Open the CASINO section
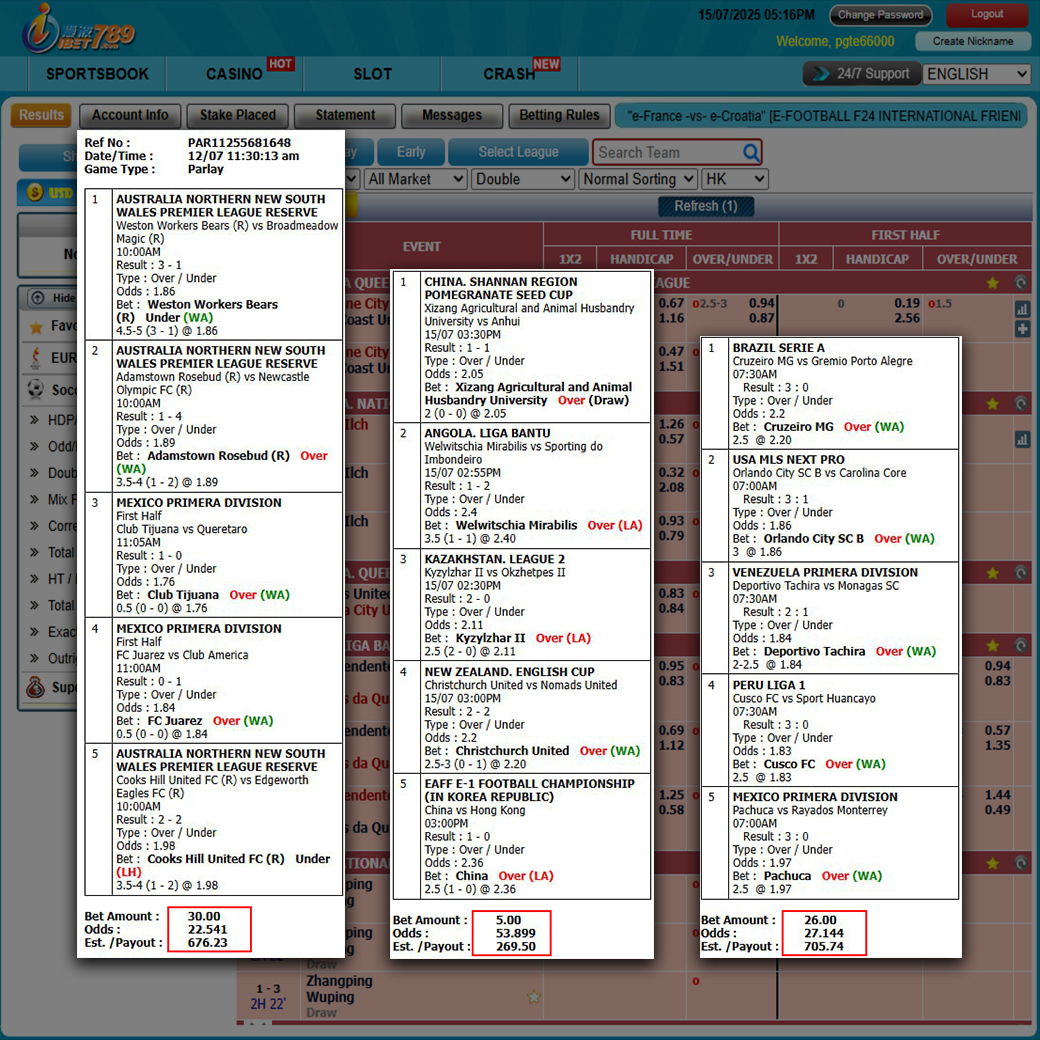The image size is (1040, 1040). point(234,74)
